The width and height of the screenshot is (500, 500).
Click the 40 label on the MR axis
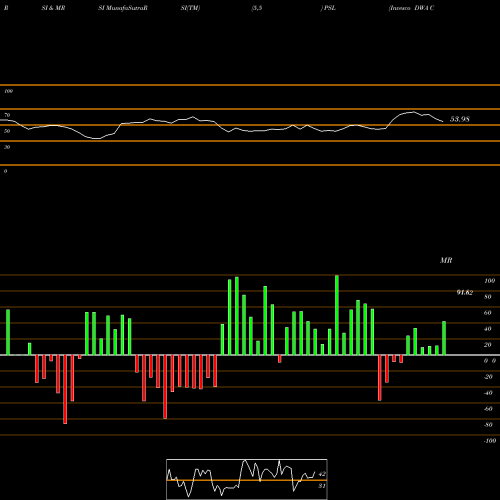(x=488, y=329)
